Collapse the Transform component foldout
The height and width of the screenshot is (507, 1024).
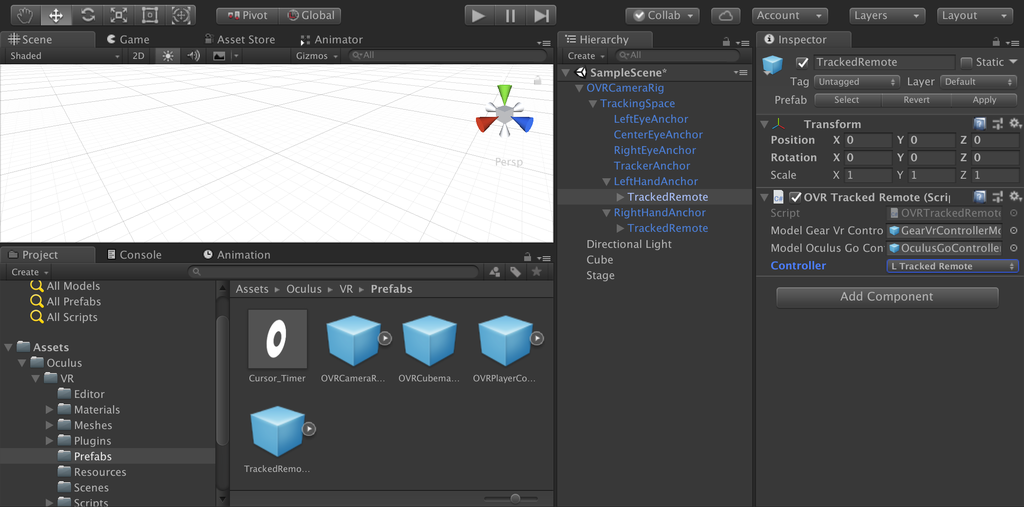tap(763, 124)
